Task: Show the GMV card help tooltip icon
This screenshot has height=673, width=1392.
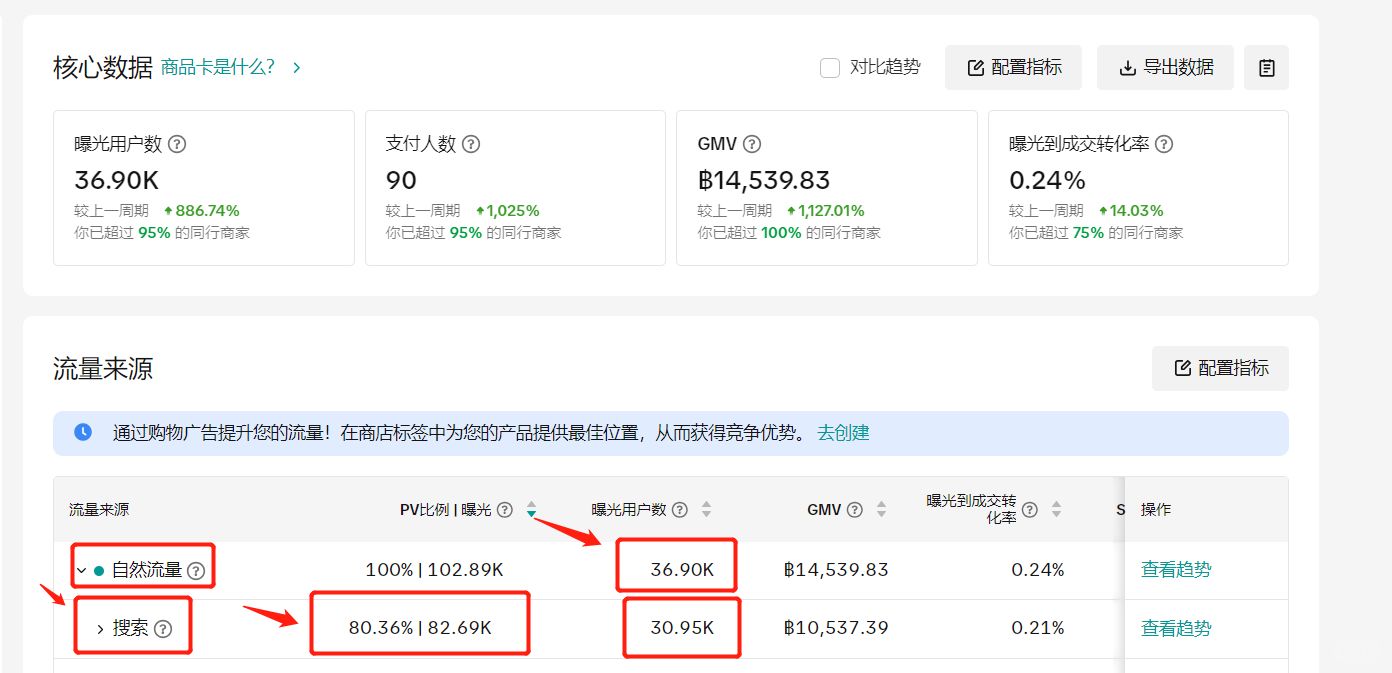Action: pyautogui.click(x=752, y=144)
